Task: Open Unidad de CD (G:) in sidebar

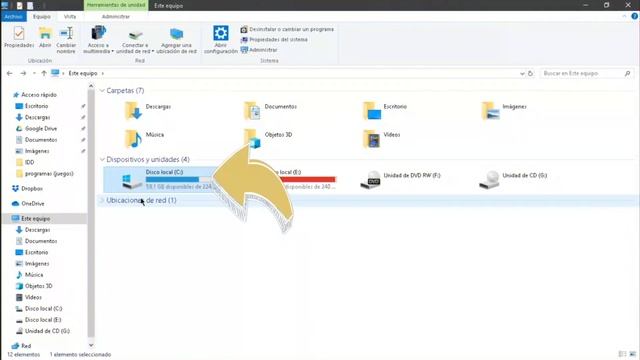Action: click(47, 331)
